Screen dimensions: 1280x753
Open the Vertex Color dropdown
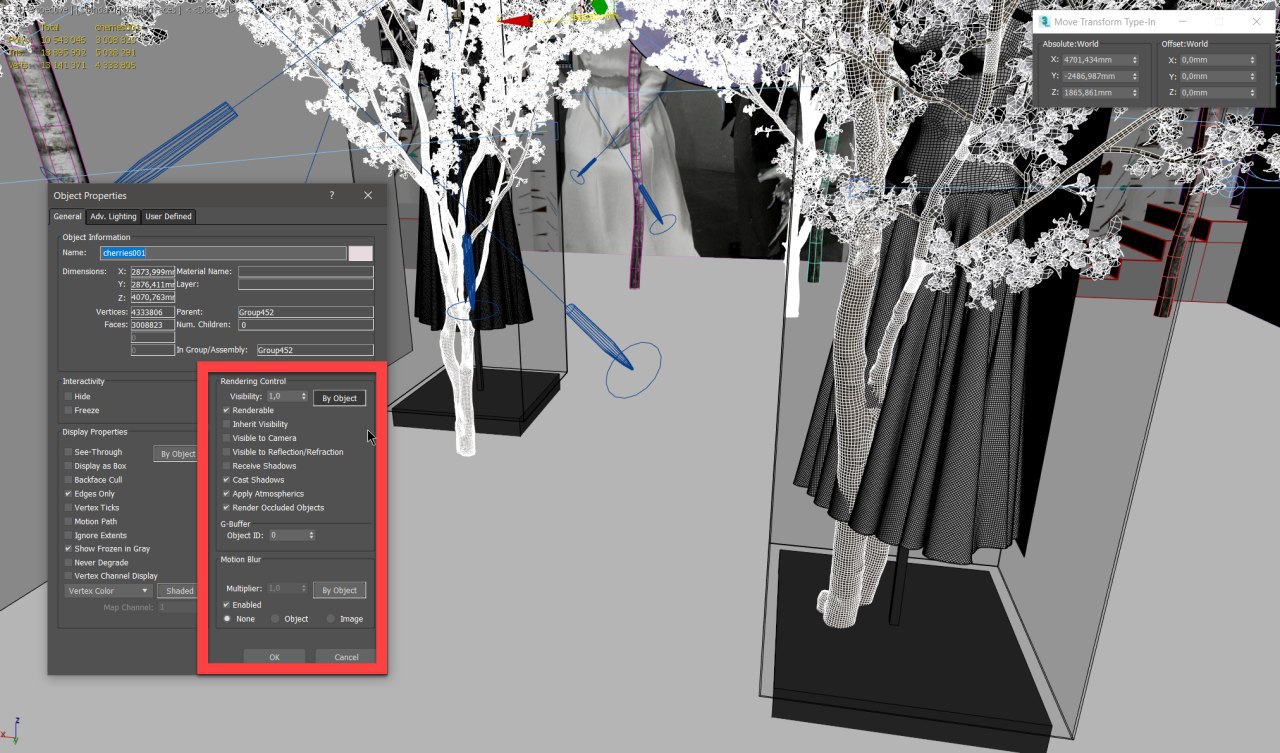click(109, 591)
